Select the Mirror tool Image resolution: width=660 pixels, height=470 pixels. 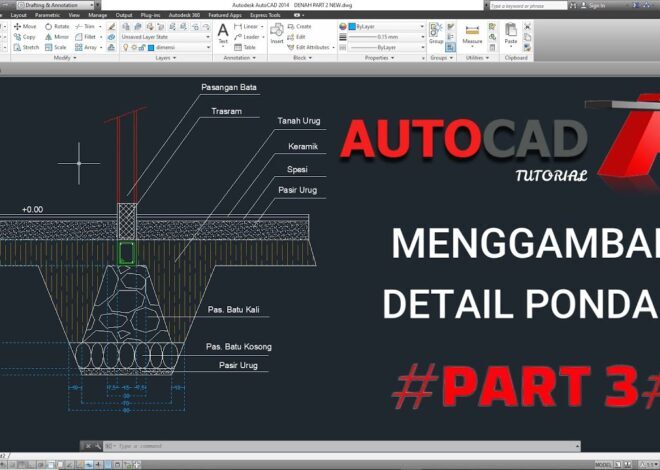click(x=57, y=37)
